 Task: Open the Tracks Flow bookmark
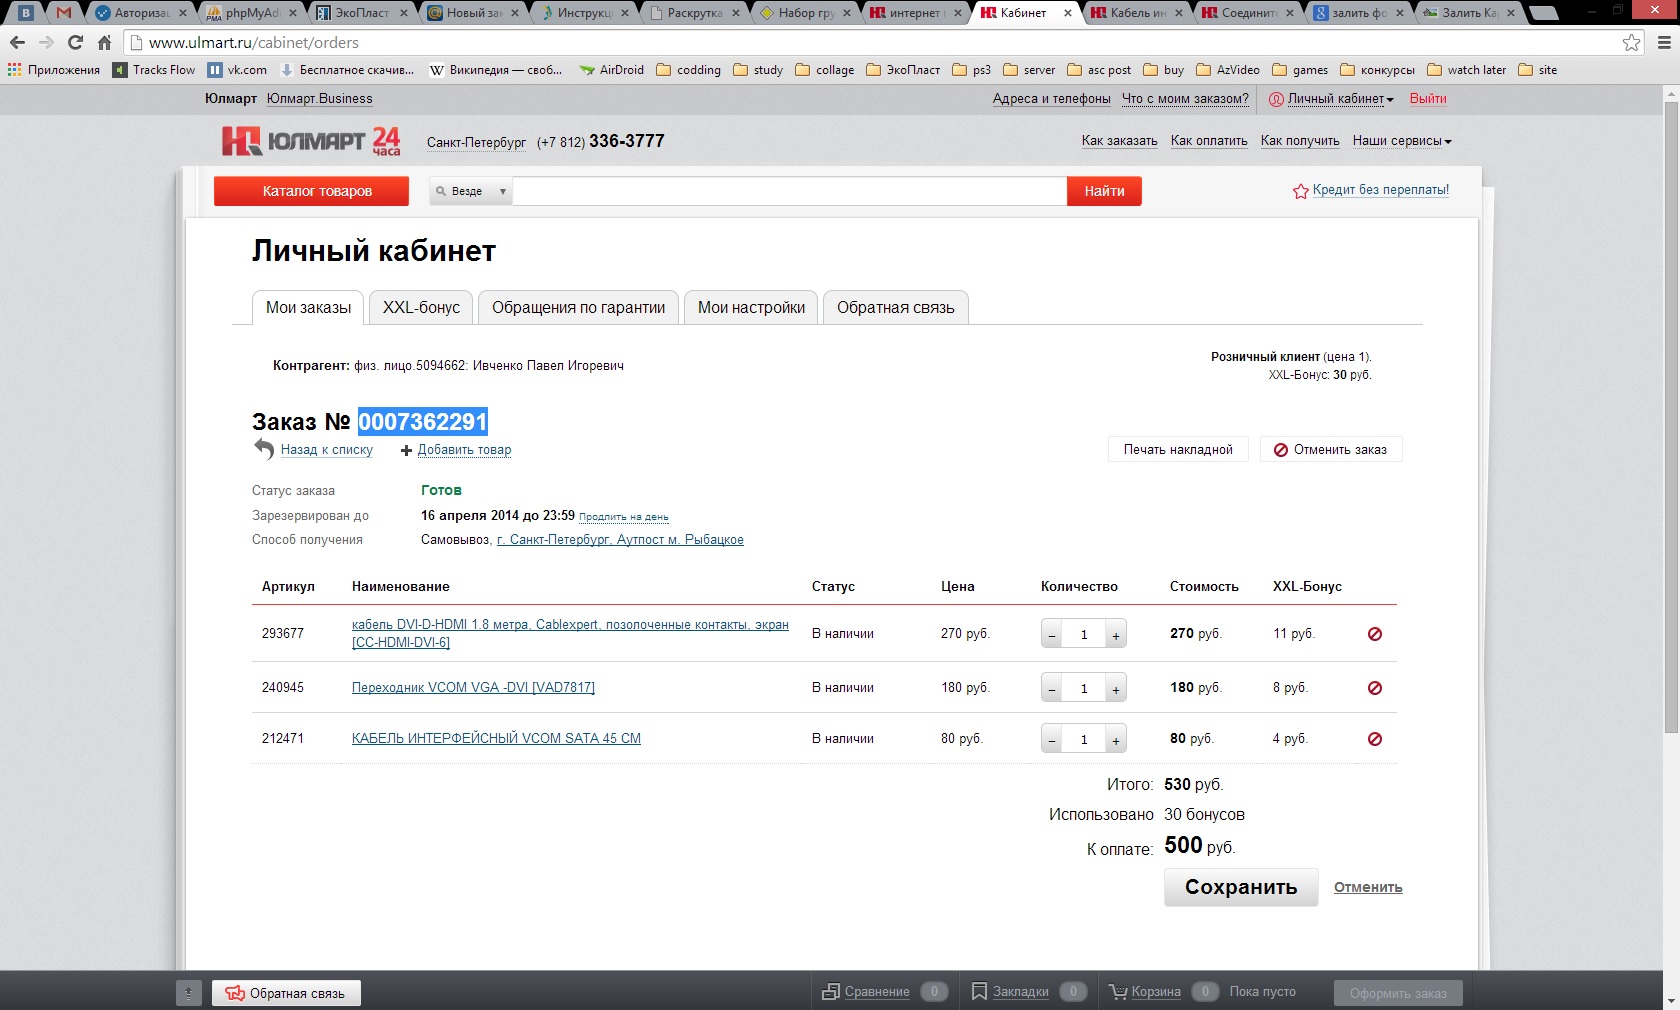[x=154, y=70]
